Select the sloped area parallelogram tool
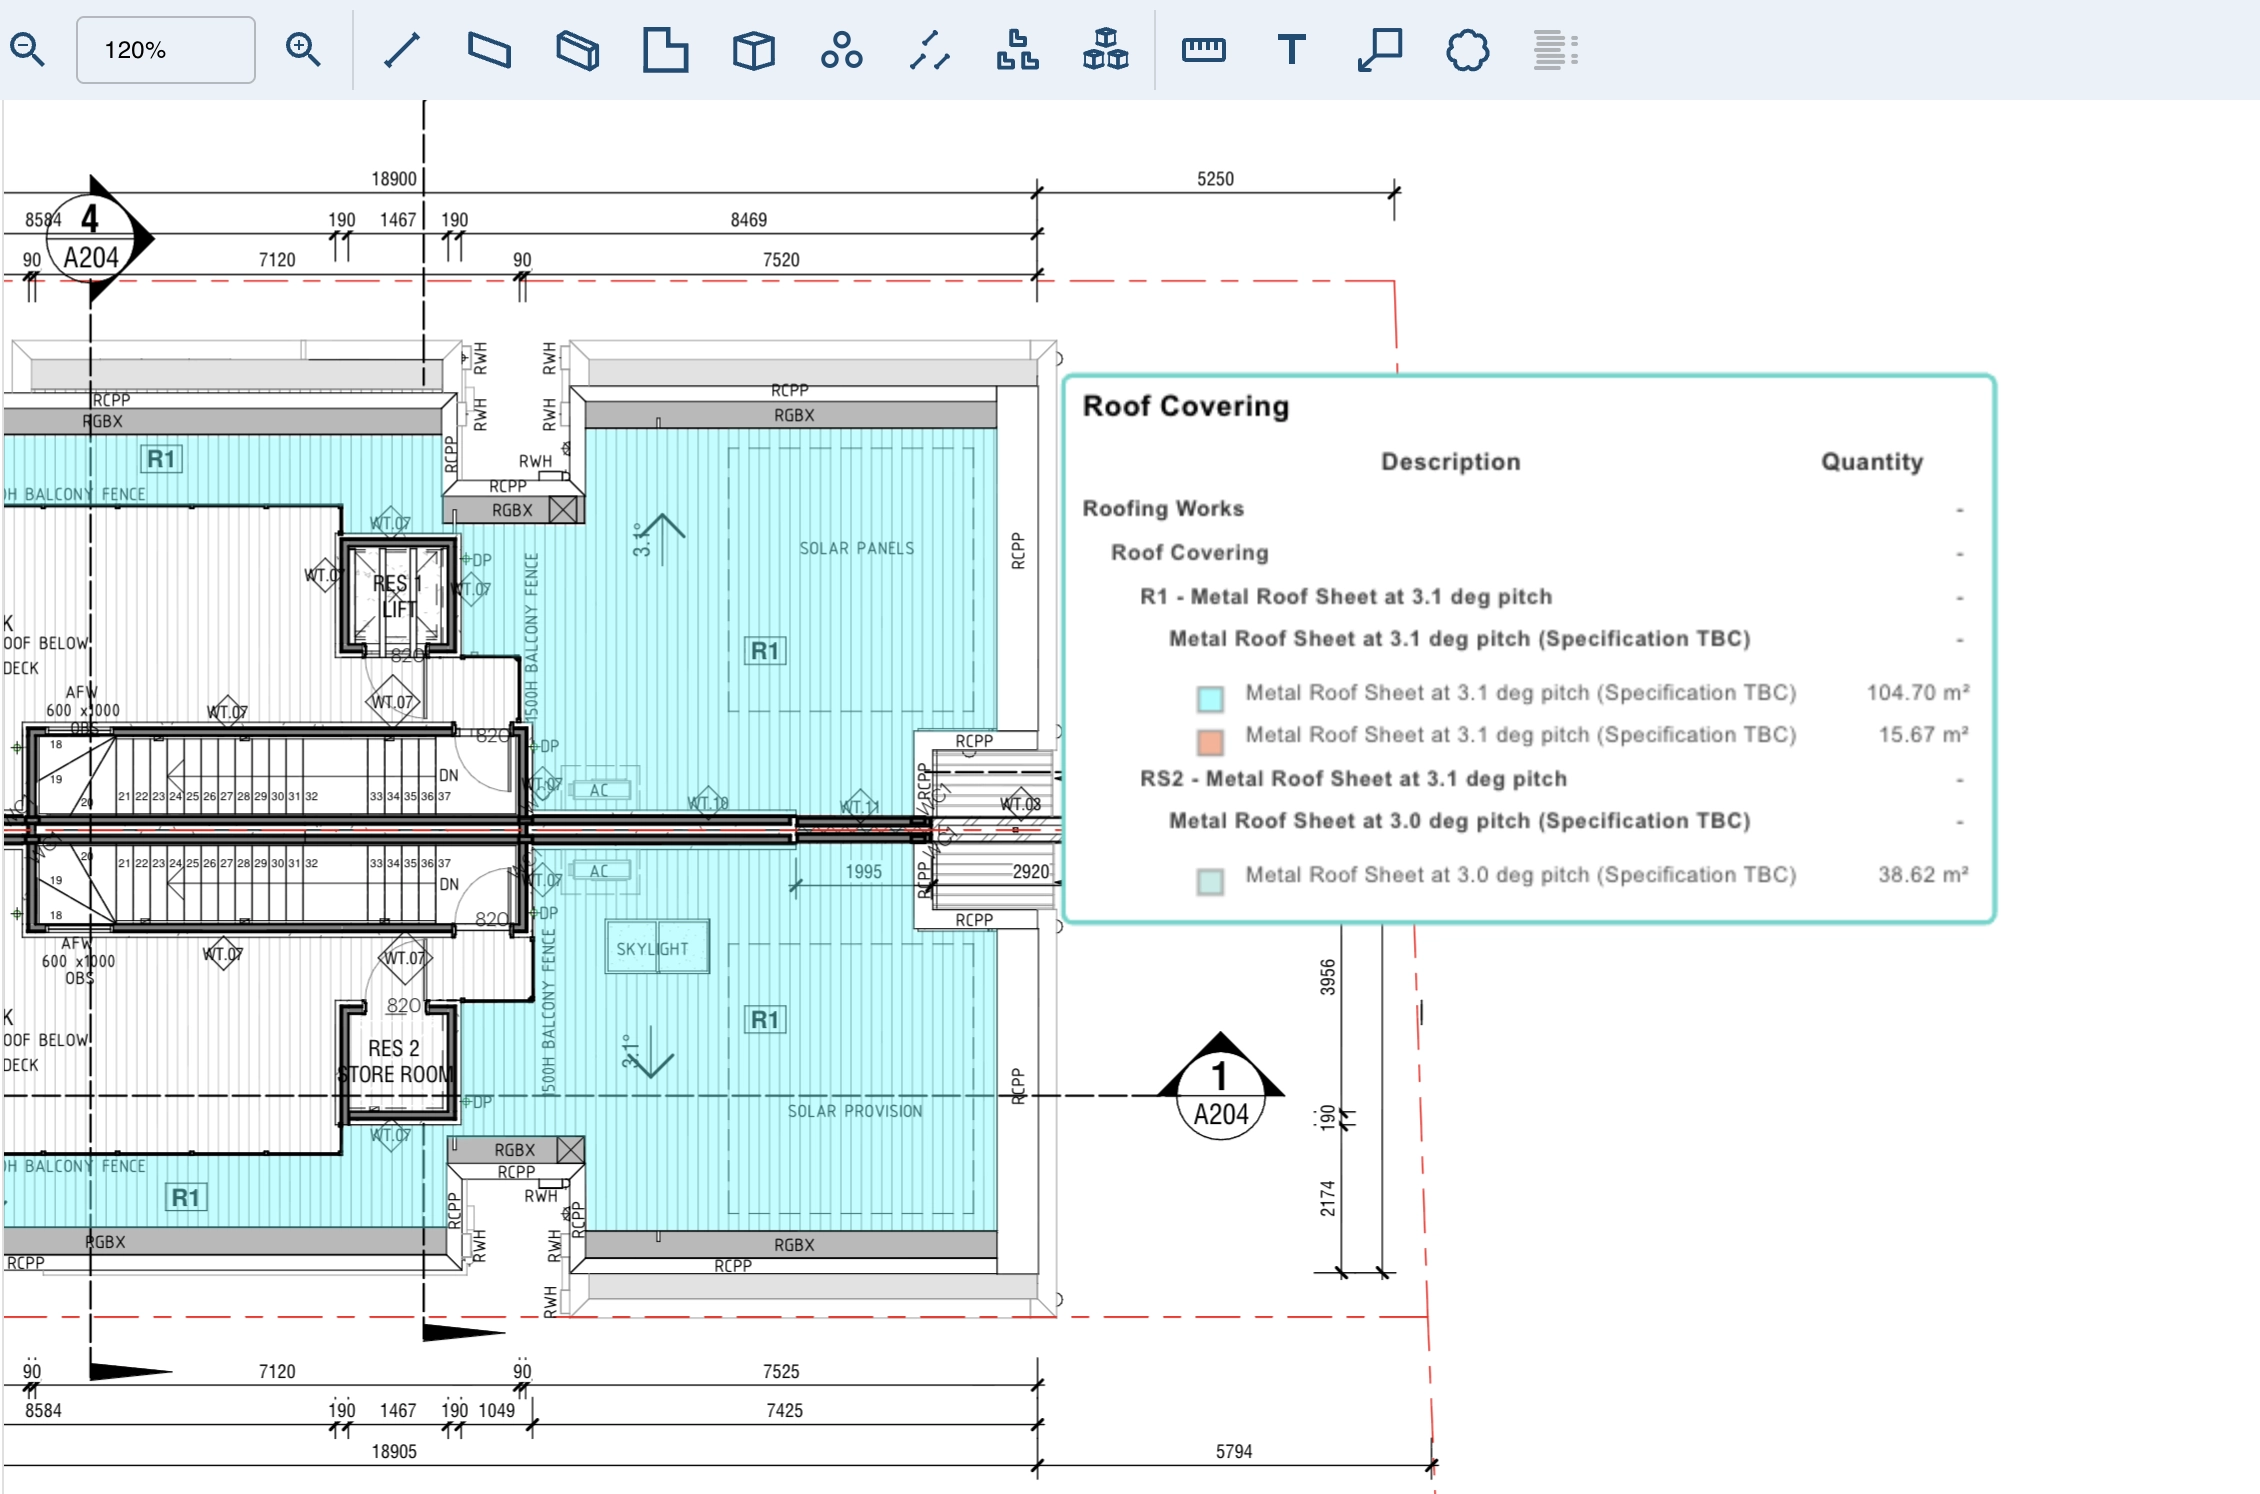The image size is (2260, 1494). click(489, 50)
